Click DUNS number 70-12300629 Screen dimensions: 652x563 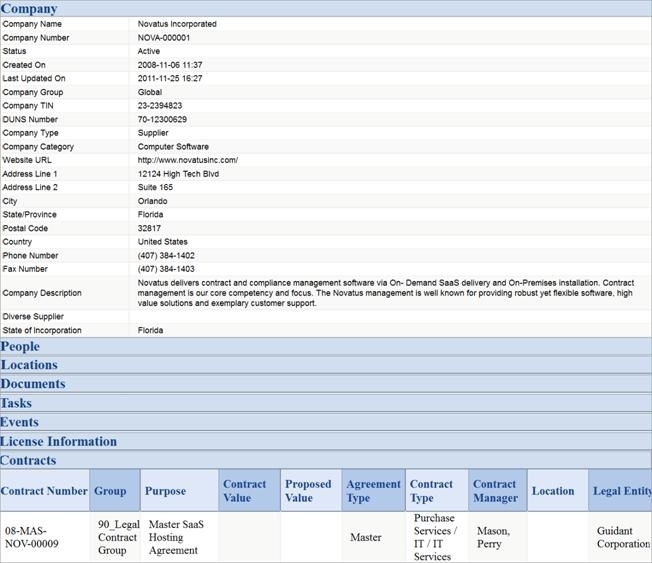162,119
